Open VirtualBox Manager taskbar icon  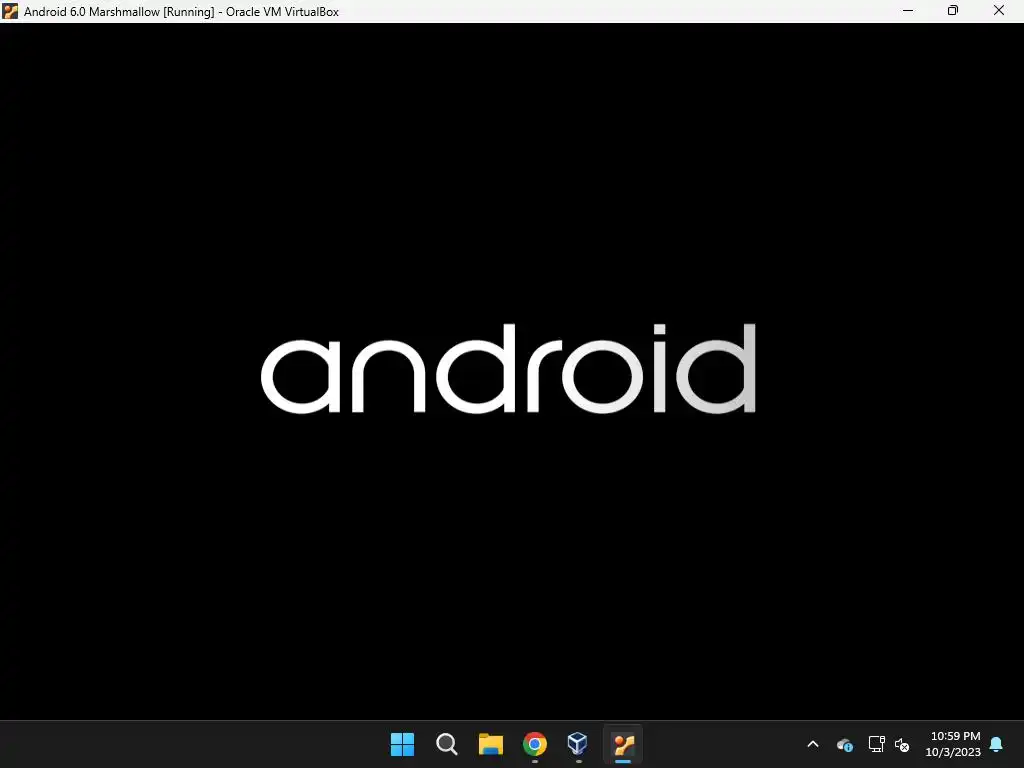pos(577,744)
